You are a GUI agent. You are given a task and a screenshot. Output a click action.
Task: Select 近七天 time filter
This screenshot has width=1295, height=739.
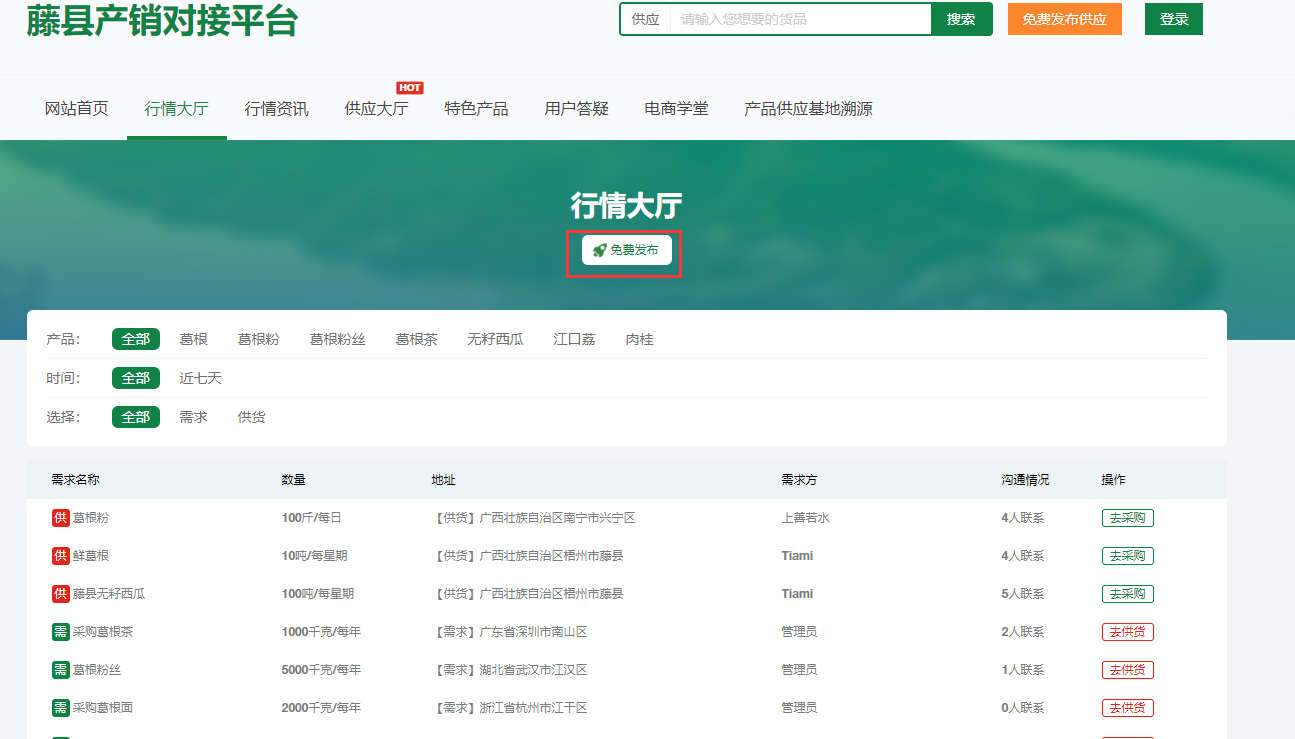[200, 378]
